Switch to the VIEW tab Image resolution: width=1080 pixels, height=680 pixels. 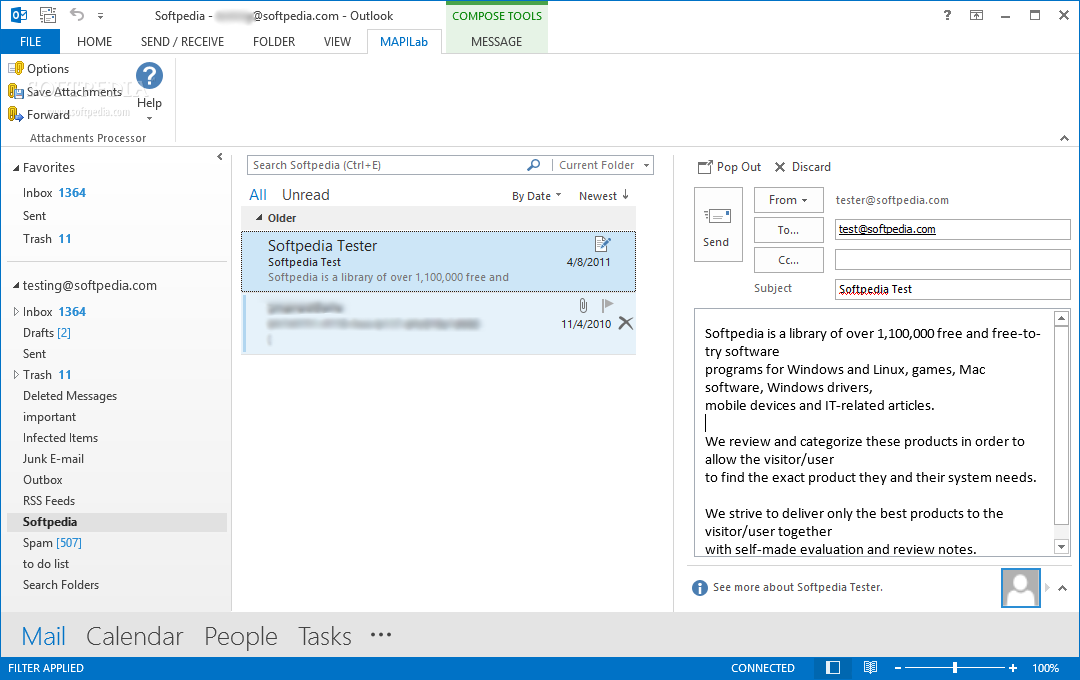pos(338,41)
